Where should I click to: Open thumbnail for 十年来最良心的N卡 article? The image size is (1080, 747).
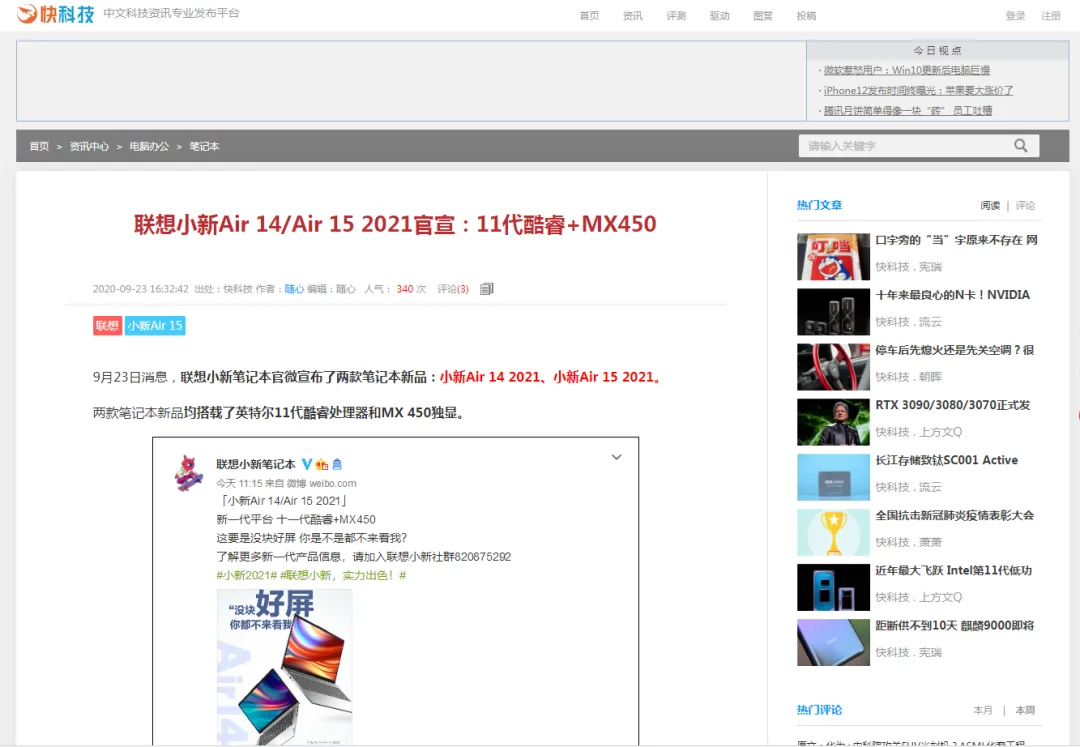833,312
